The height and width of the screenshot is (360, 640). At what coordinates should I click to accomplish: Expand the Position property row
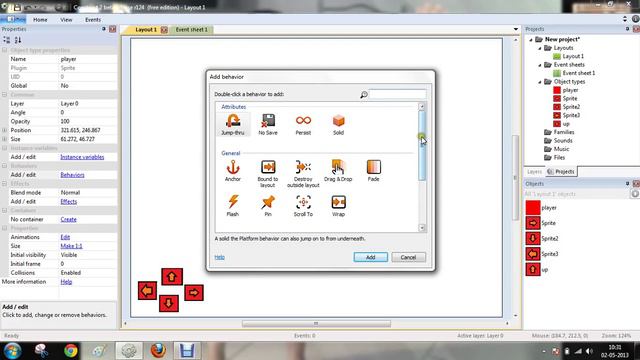pyautogui.click(x=4, y=130)
